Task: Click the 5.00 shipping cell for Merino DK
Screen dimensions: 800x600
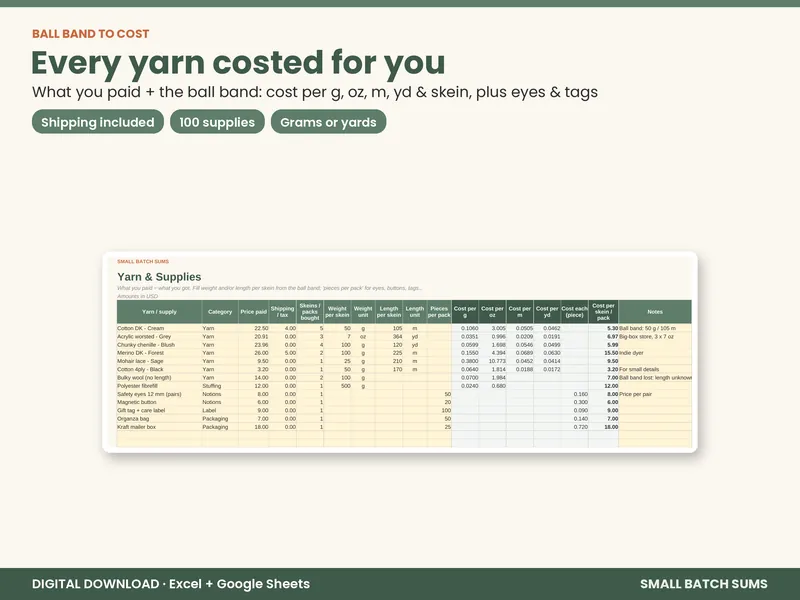Action: coord(283,353)
